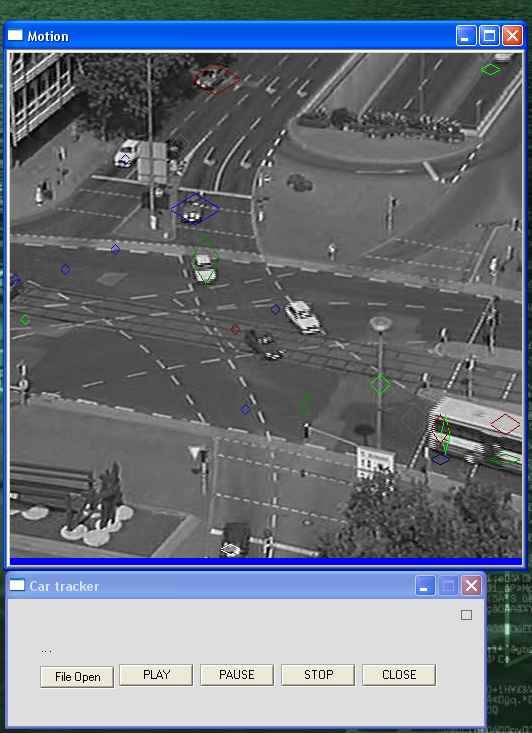Close the Motion window

point(512,36)
